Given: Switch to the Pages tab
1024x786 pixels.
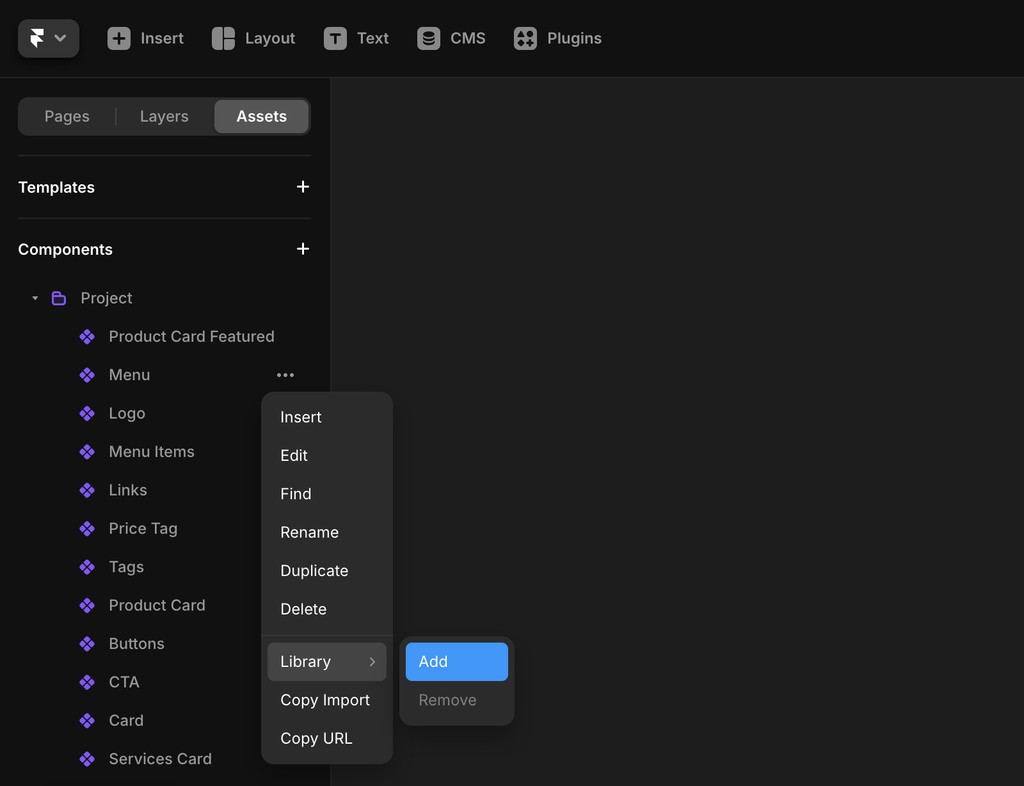Looking at the screenshot, I should coord(66,116).
